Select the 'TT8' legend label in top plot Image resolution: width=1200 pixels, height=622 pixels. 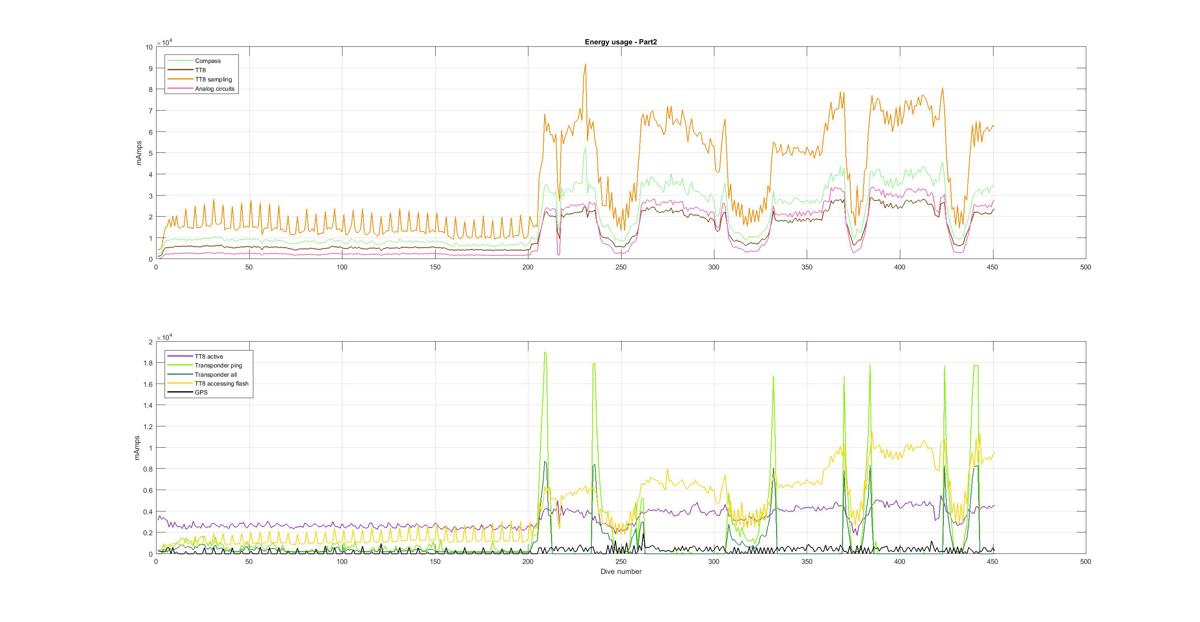[202, 70]
